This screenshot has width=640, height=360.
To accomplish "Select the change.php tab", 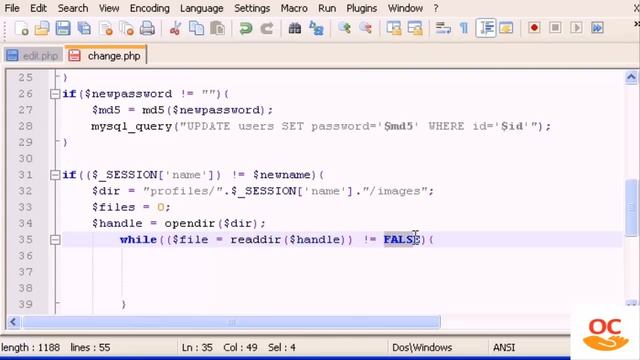I will click(105, 55).
